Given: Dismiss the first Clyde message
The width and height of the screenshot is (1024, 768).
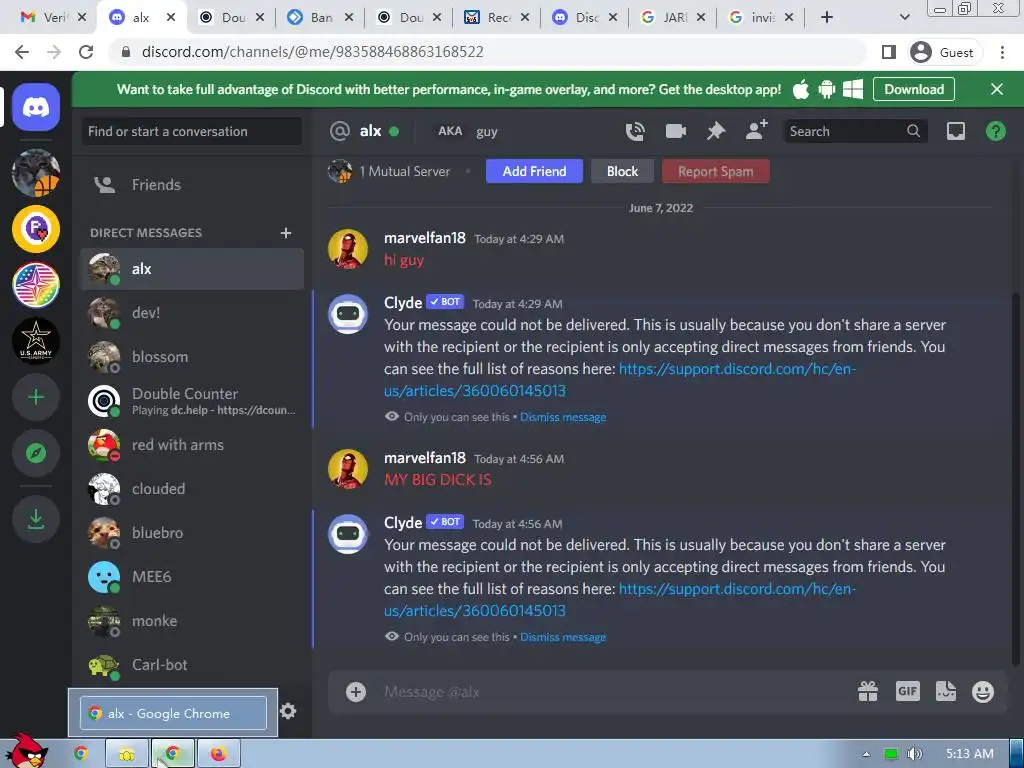Looking at the screenshot, I should click(563, 417).
